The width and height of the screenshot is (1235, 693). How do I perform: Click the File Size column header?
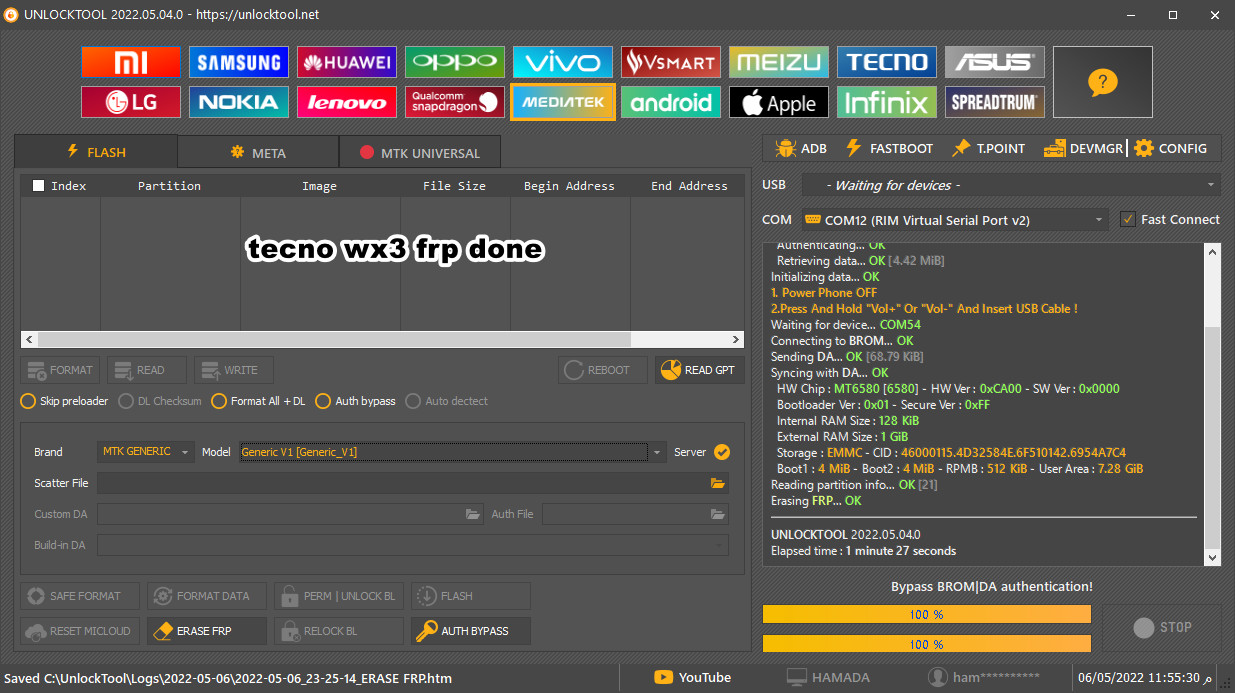tap(454, 186)
